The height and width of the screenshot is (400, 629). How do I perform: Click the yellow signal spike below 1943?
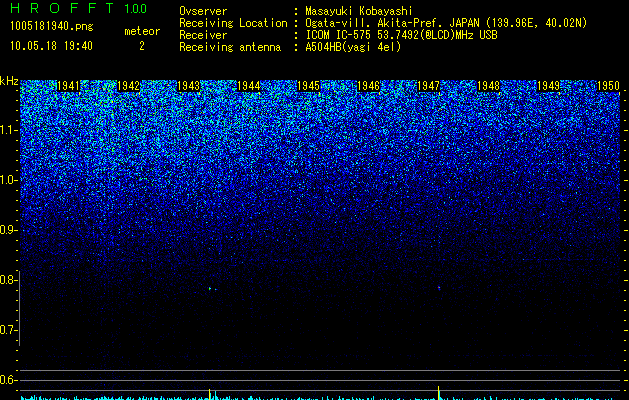[209, 394]
